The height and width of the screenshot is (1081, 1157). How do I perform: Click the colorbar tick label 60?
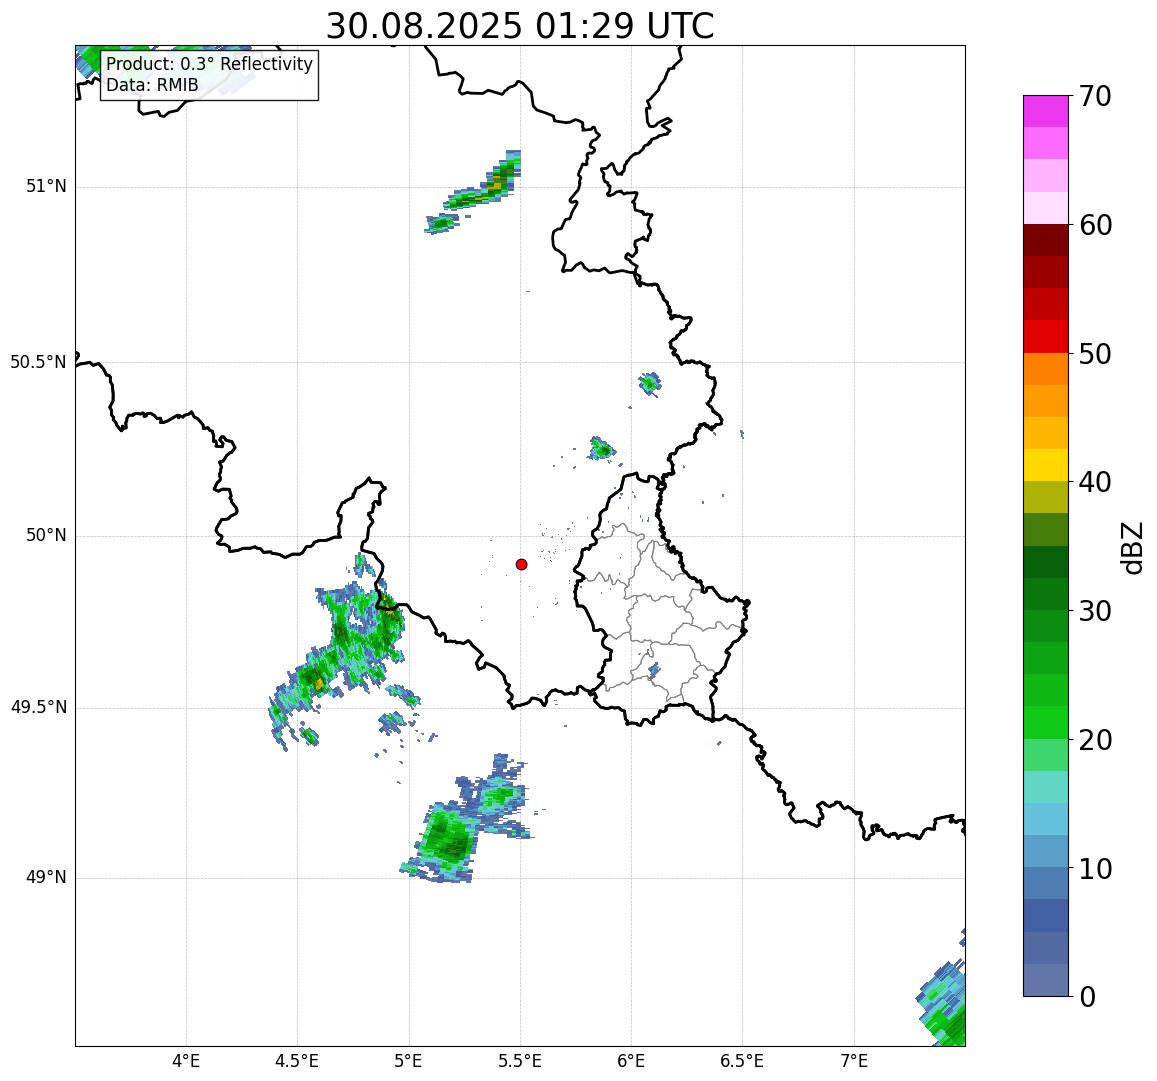(1094, 225)
